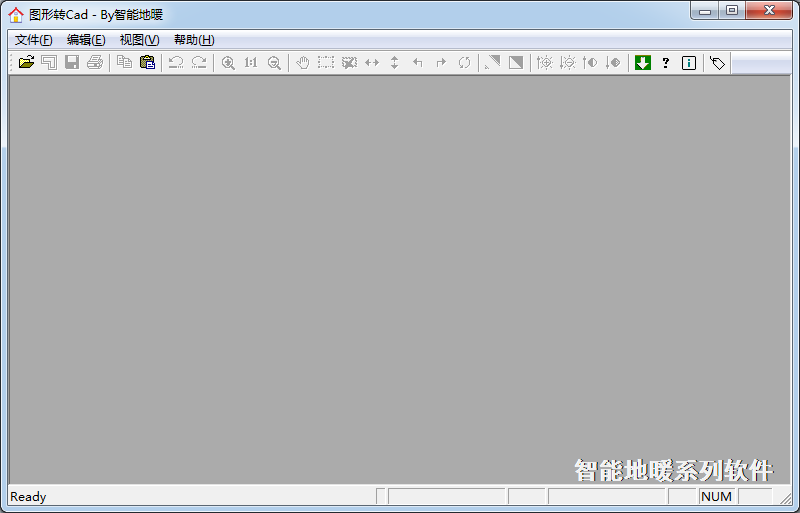Viewport: 800px width, 513px height.
Task: Click the Ready status bar text
Action: 28,497
